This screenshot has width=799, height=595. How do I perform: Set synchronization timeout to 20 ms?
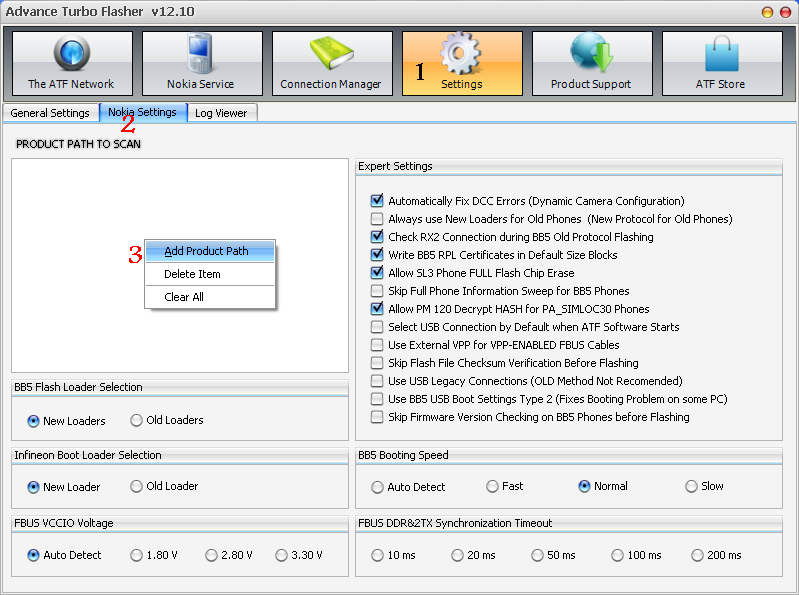point(457,555)
